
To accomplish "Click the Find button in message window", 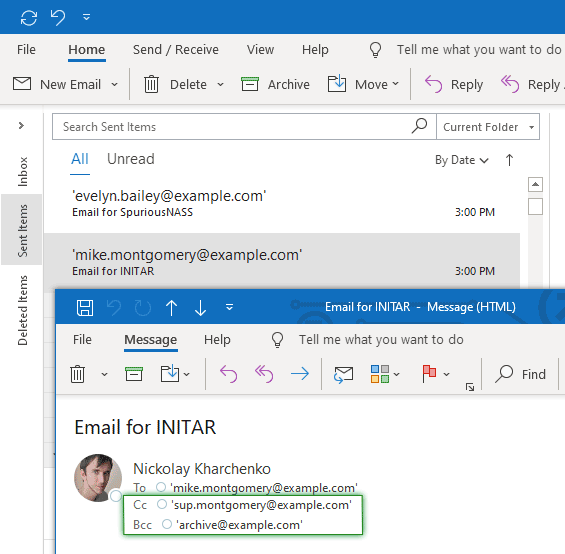I will coord(520,374).
